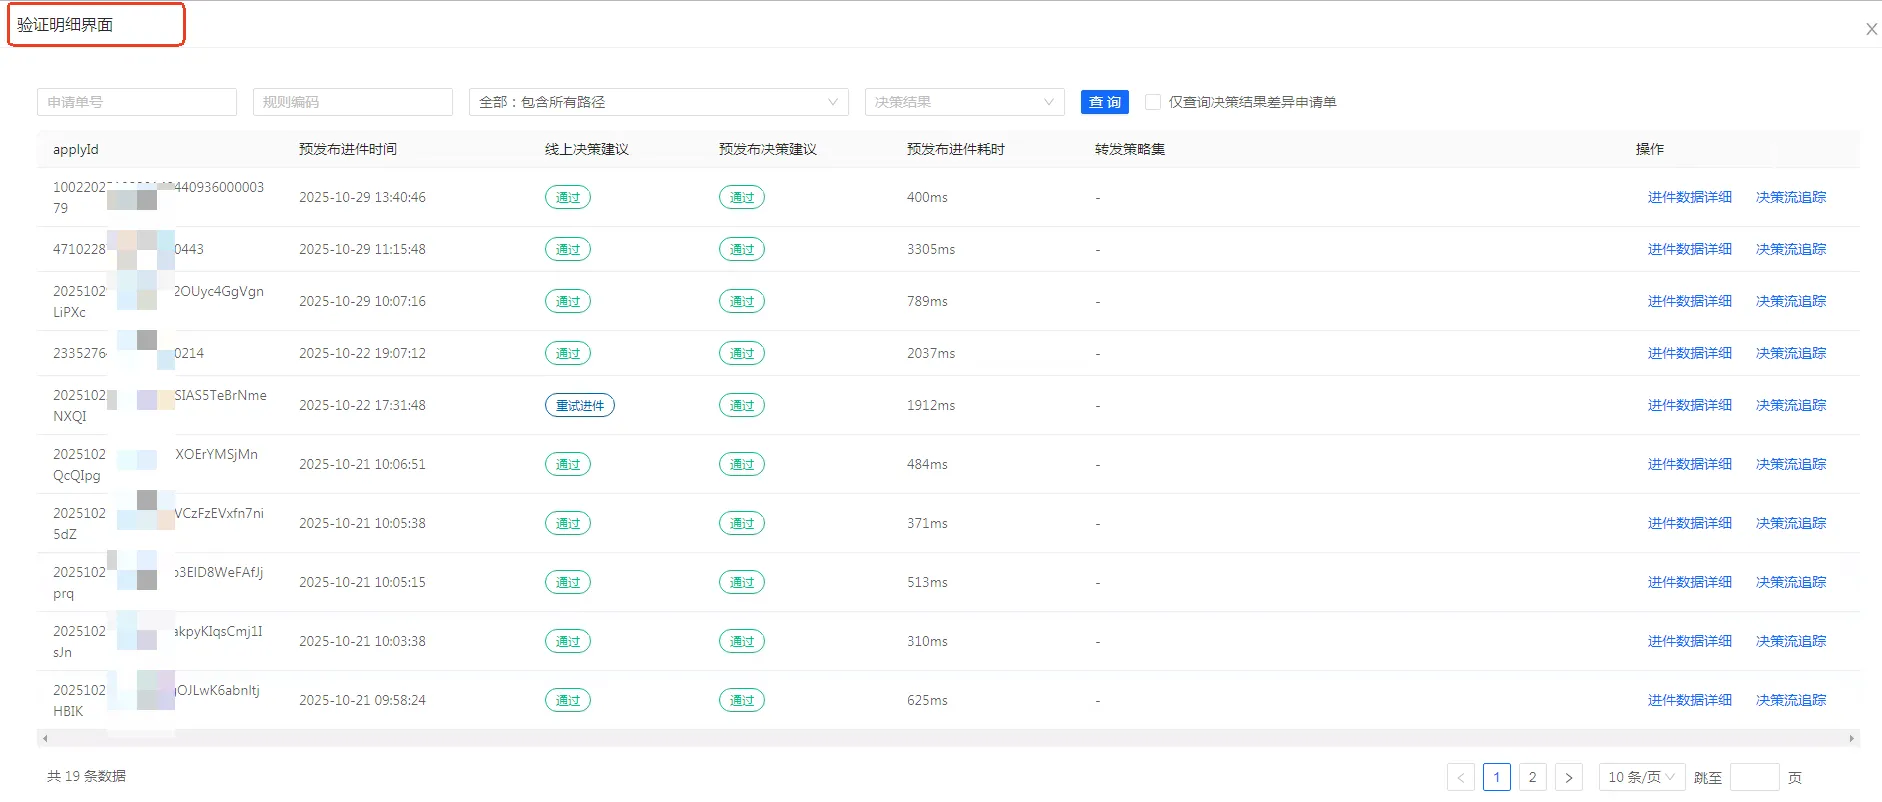
Task: Click 预发布 通过 tag for 3305ms row
Action: [x=741, y=249]
